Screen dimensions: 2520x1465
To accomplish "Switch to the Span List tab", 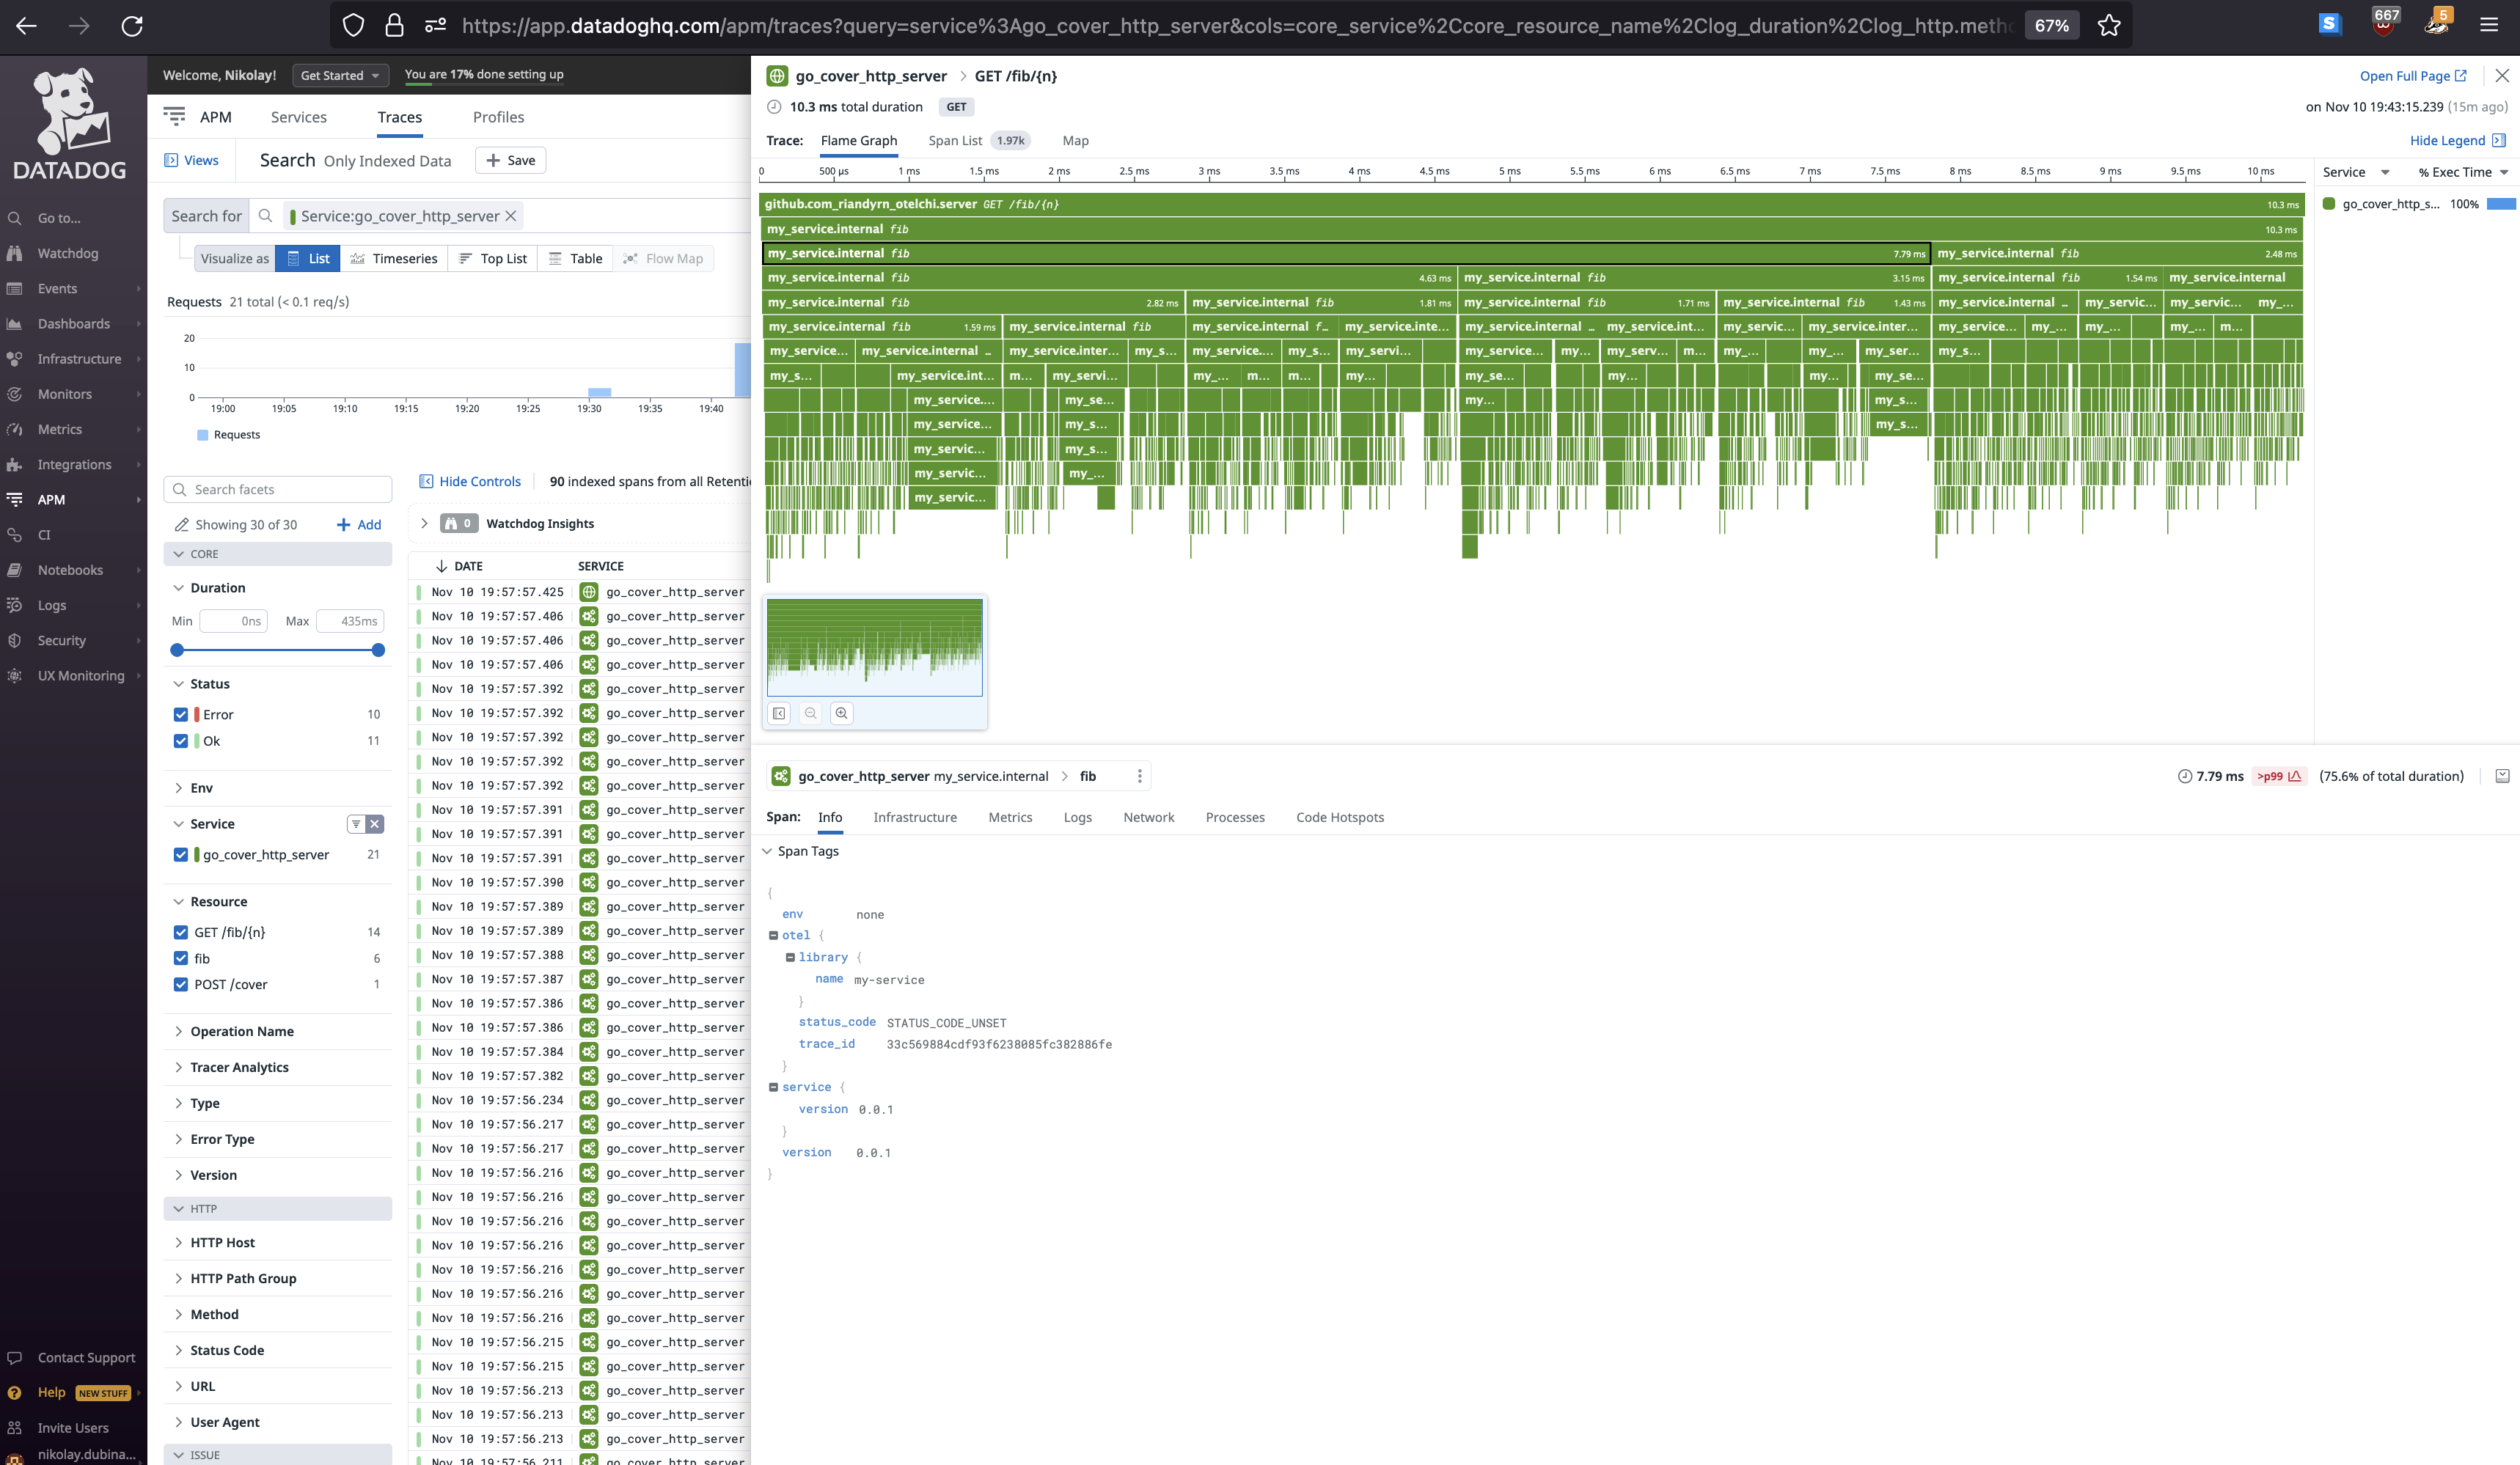I will [x=955, y=141].
